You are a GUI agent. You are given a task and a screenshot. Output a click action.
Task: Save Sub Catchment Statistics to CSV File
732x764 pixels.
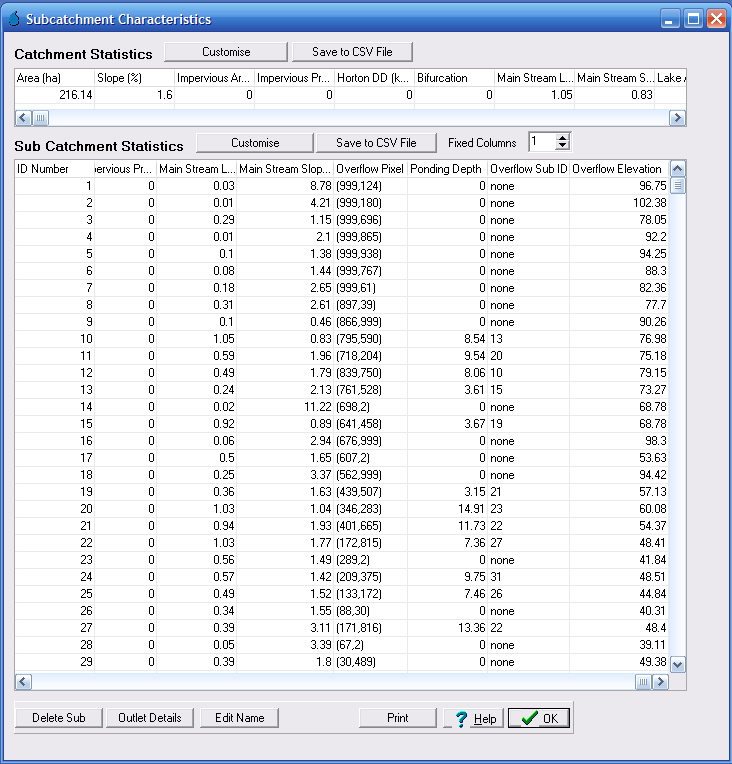coord(376,143)
